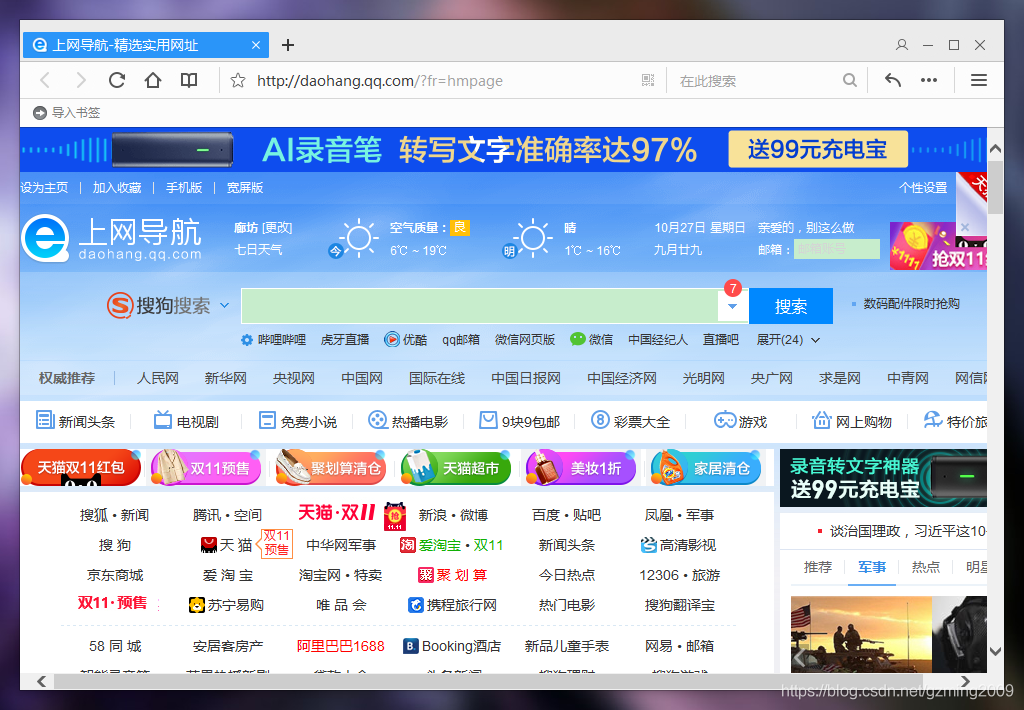This screenshot has width=1024, height=710.
Task: Open the 人民网 link
Action: 157,378
